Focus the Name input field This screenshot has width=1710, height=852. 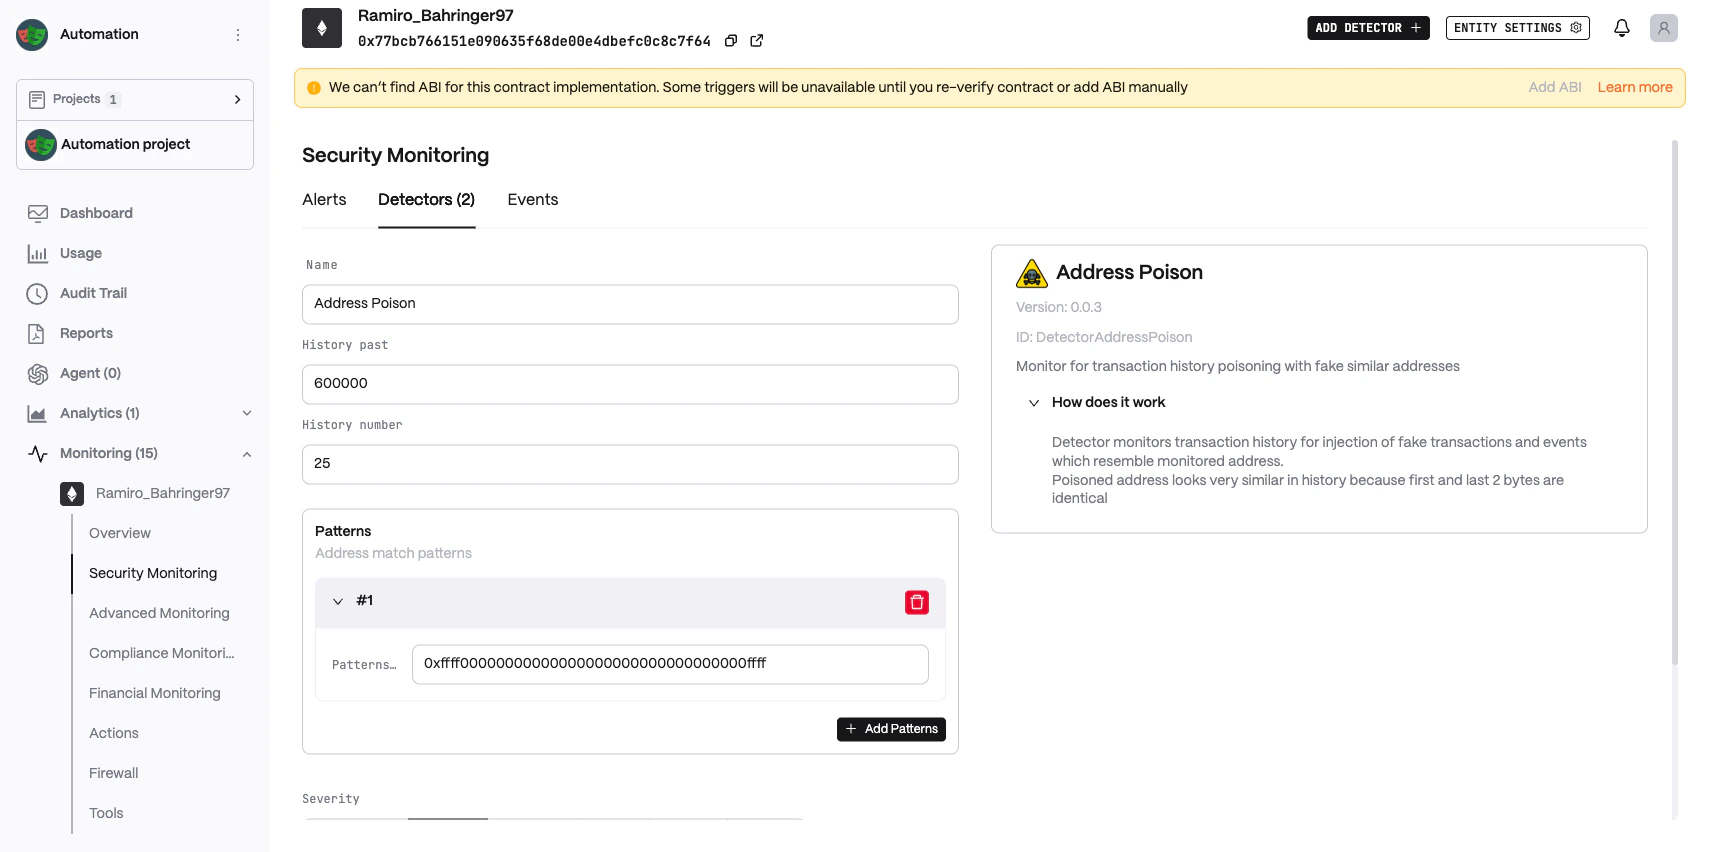coord(630,304)
